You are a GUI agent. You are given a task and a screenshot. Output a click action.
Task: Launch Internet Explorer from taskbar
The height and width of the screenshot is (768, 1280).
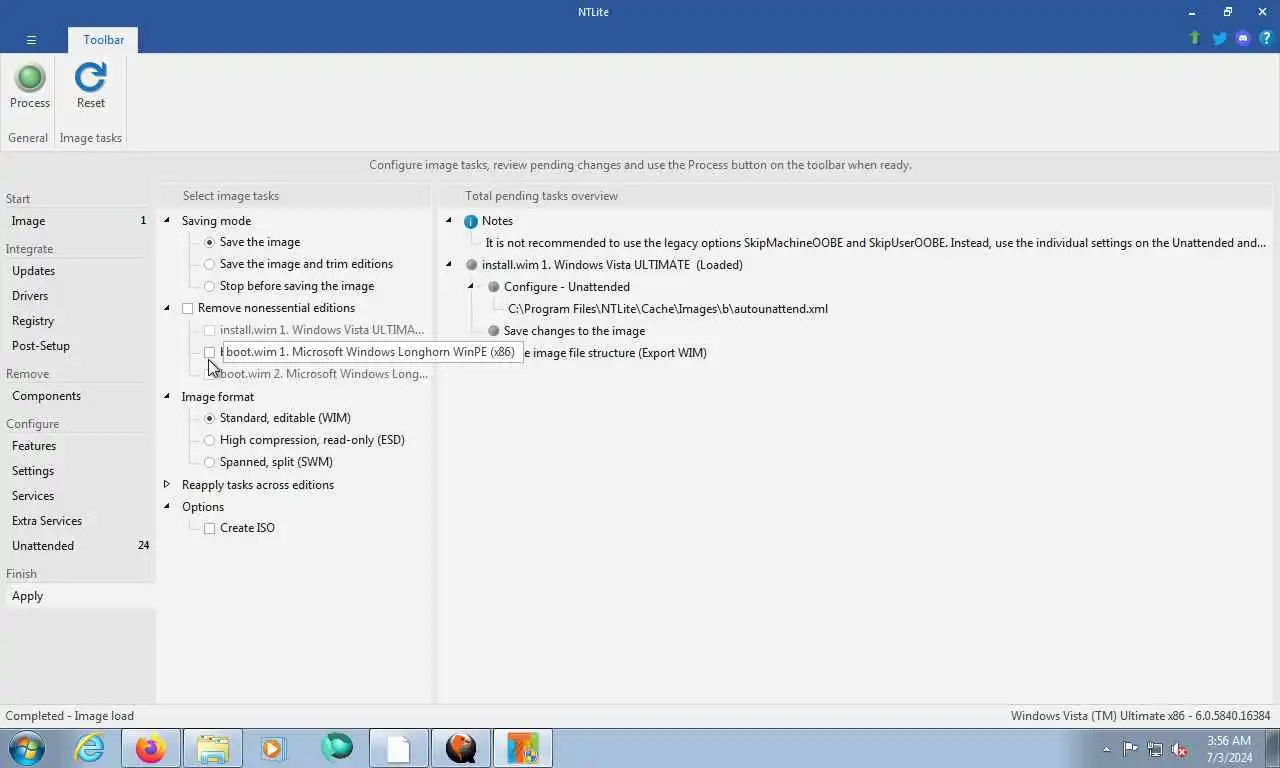pyautogui.click(x=89, y=748)
